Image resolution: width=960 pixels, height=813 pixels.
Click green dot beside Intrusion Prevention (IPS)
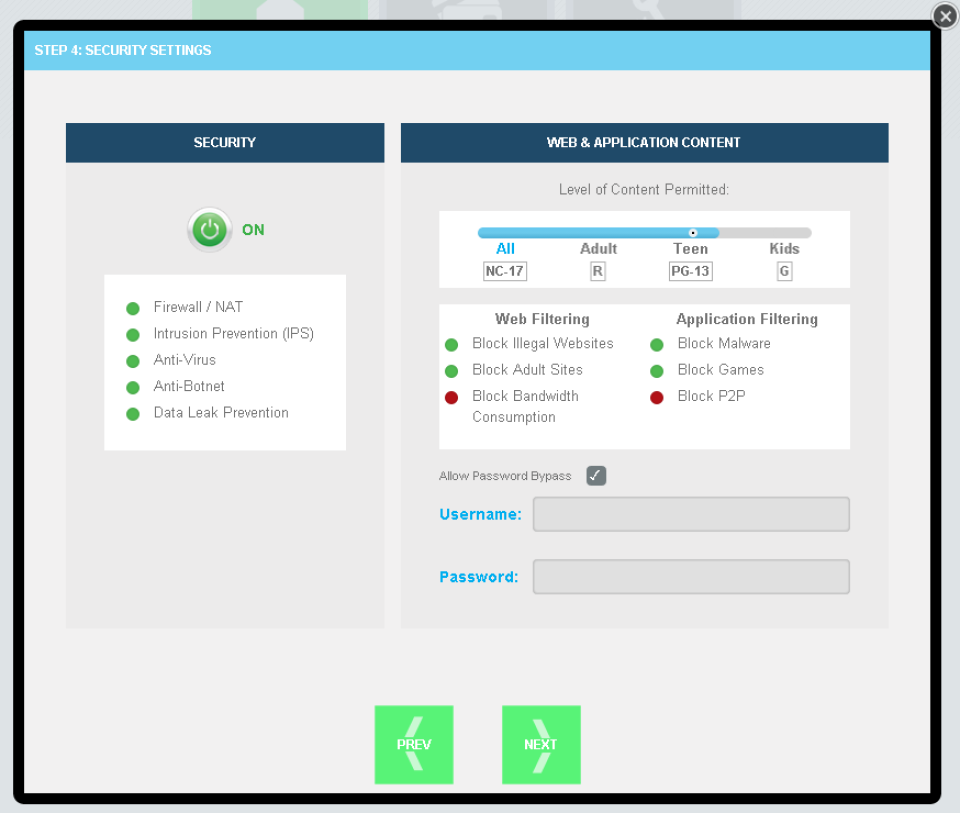(x=133, y=335)
